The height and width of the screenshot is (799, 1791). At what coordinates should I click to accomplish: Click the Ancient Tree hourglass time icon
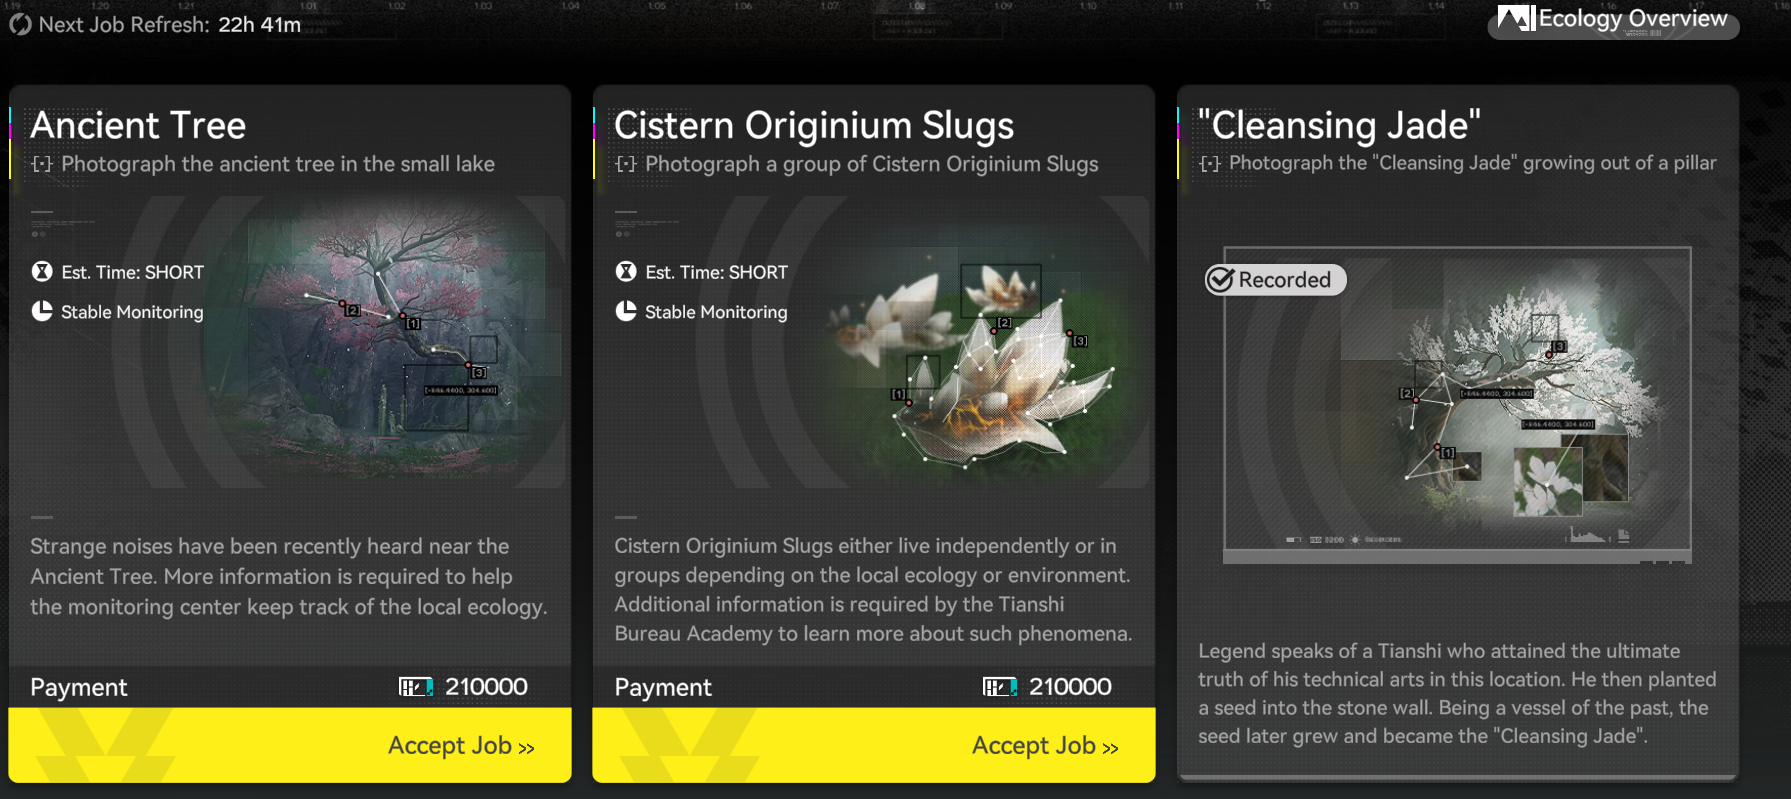tap(42, 272)
